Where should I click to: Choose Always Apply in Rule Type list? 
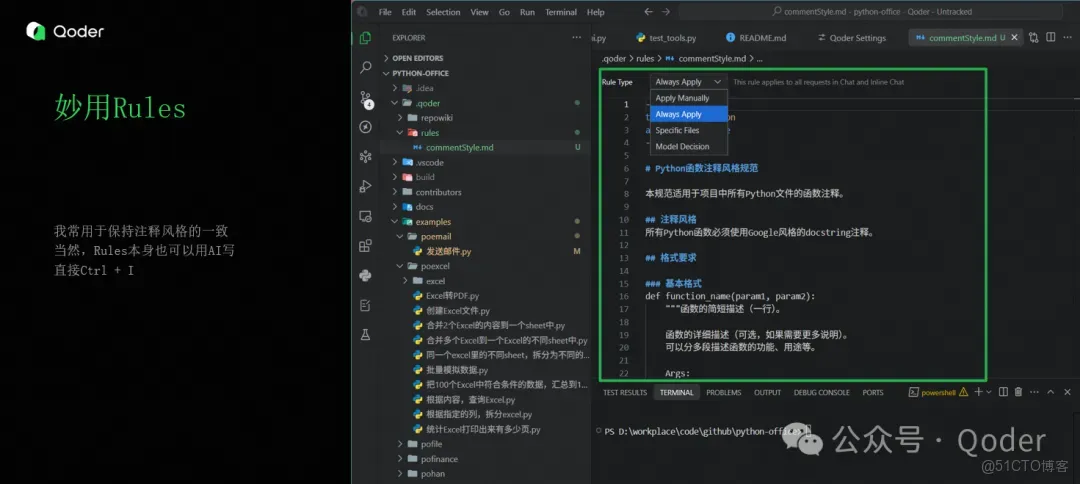coord(689,114)
